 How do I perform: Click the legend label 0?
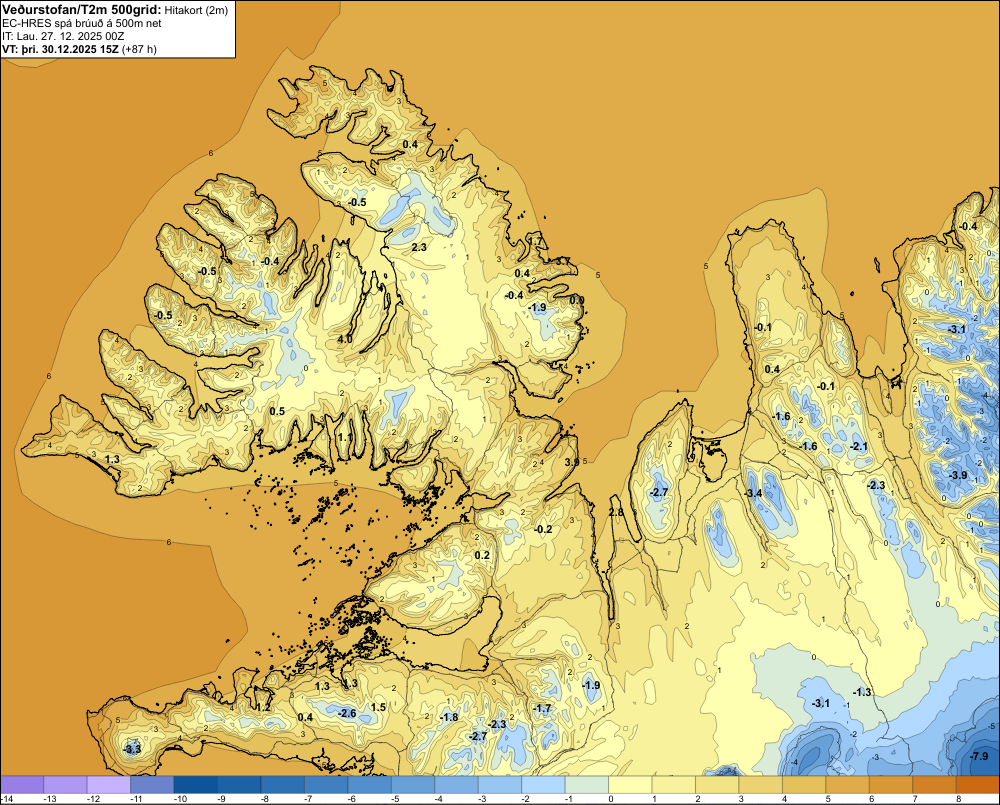click(x=611, y=799)
